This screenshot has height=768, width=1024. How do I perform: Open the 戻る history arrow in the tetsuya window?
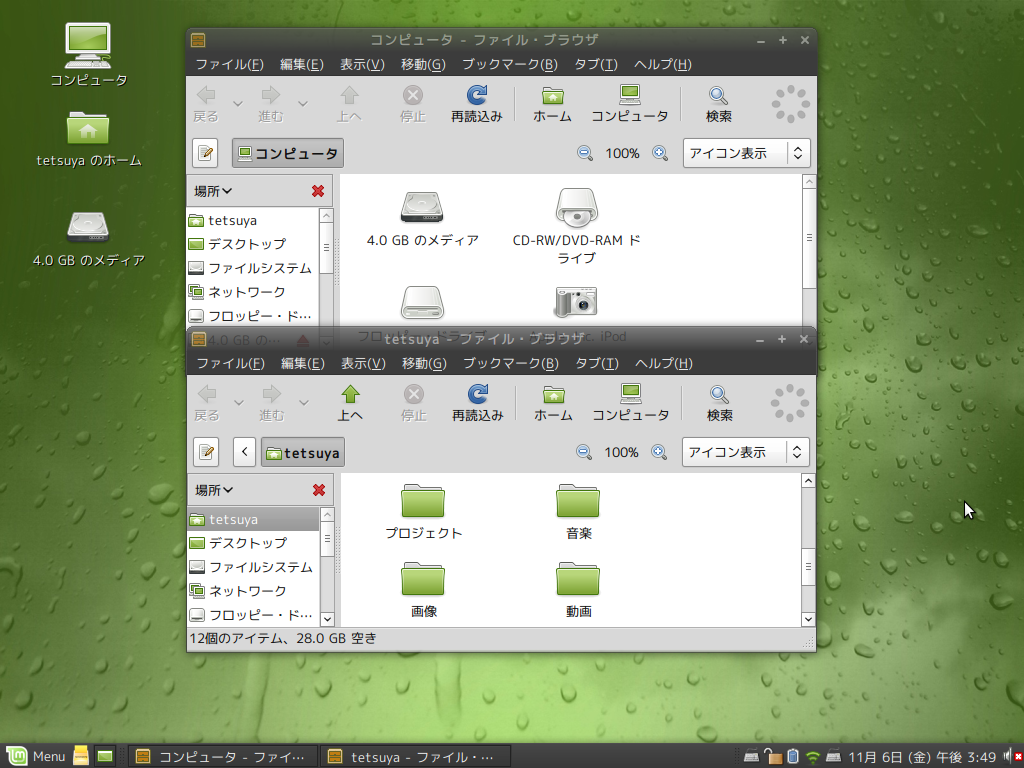pyautogui.click(x=238, y=402)
